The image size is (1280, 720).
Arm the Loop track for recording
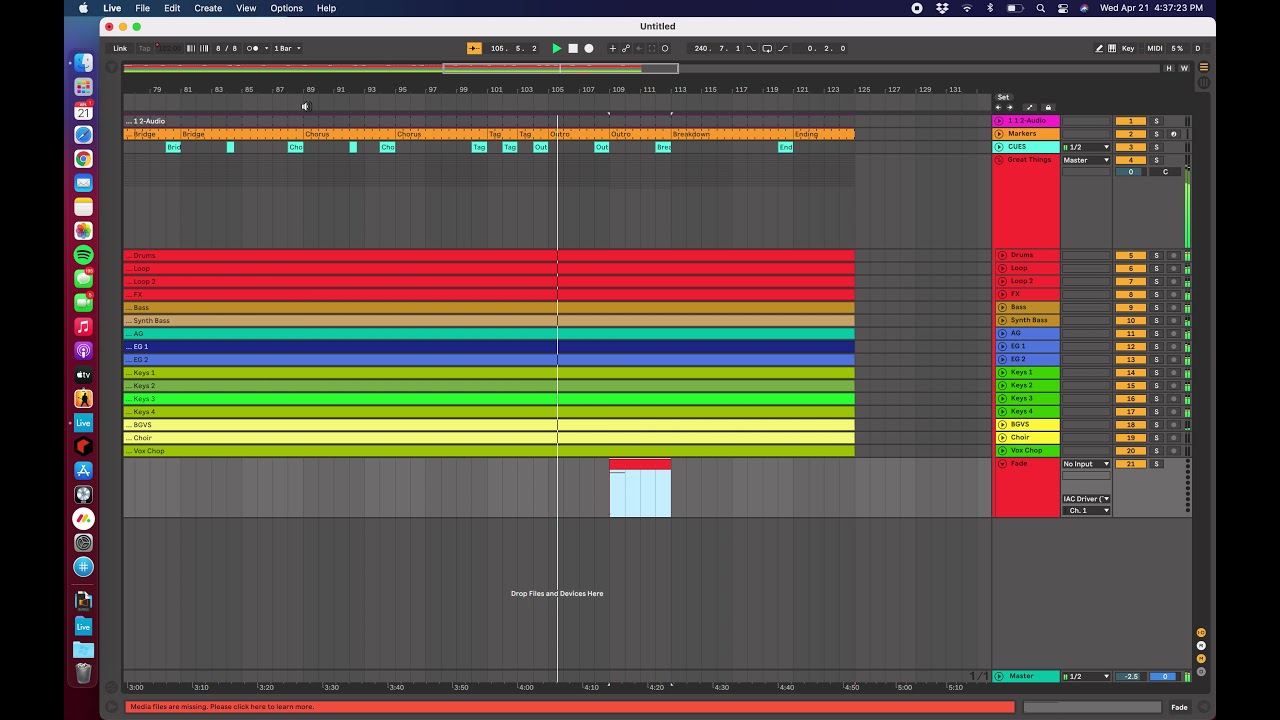pos(1174,268)
